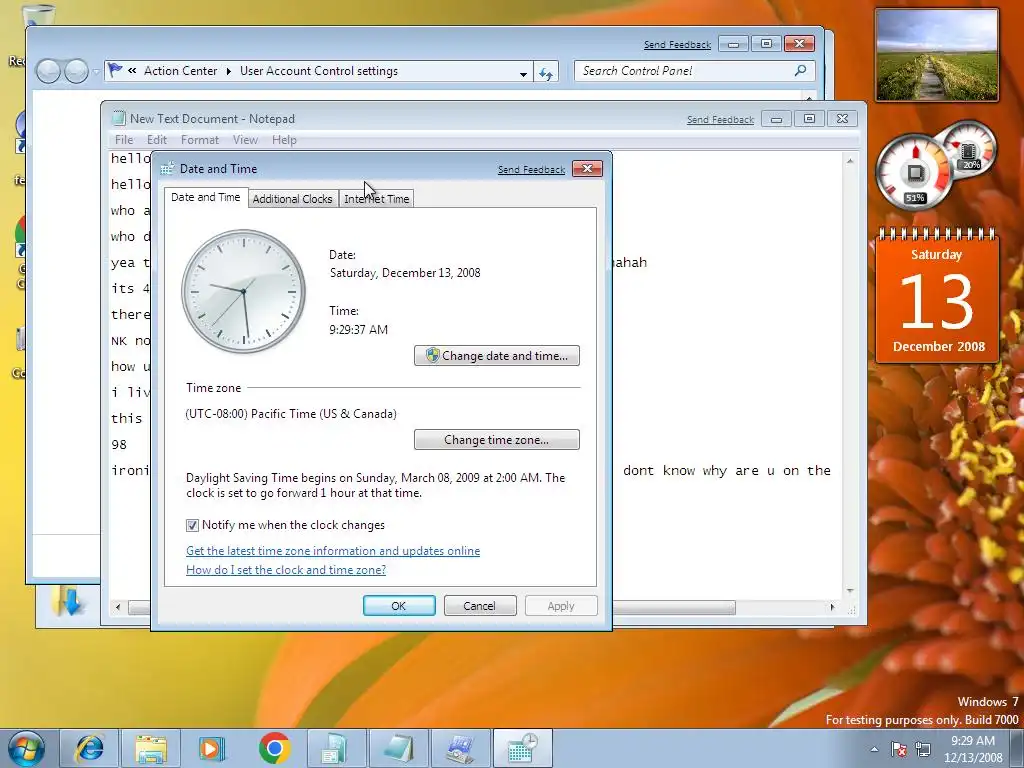Select the Date and Time tab
The width and height of the screenshot is (1024, 768).
click(x=206, y=197)
